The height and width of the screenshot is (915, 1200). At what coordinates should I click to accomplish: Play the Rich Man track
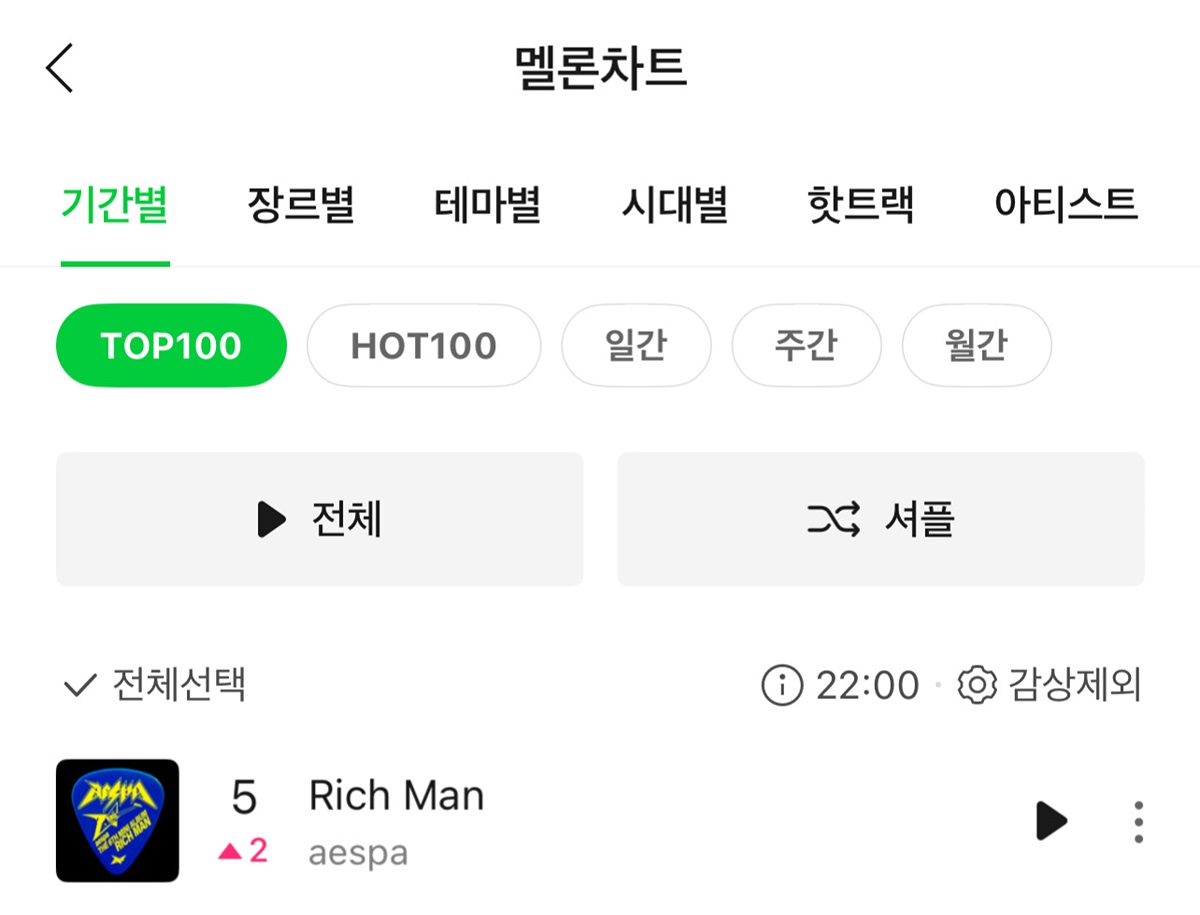tap(1051, 821)
